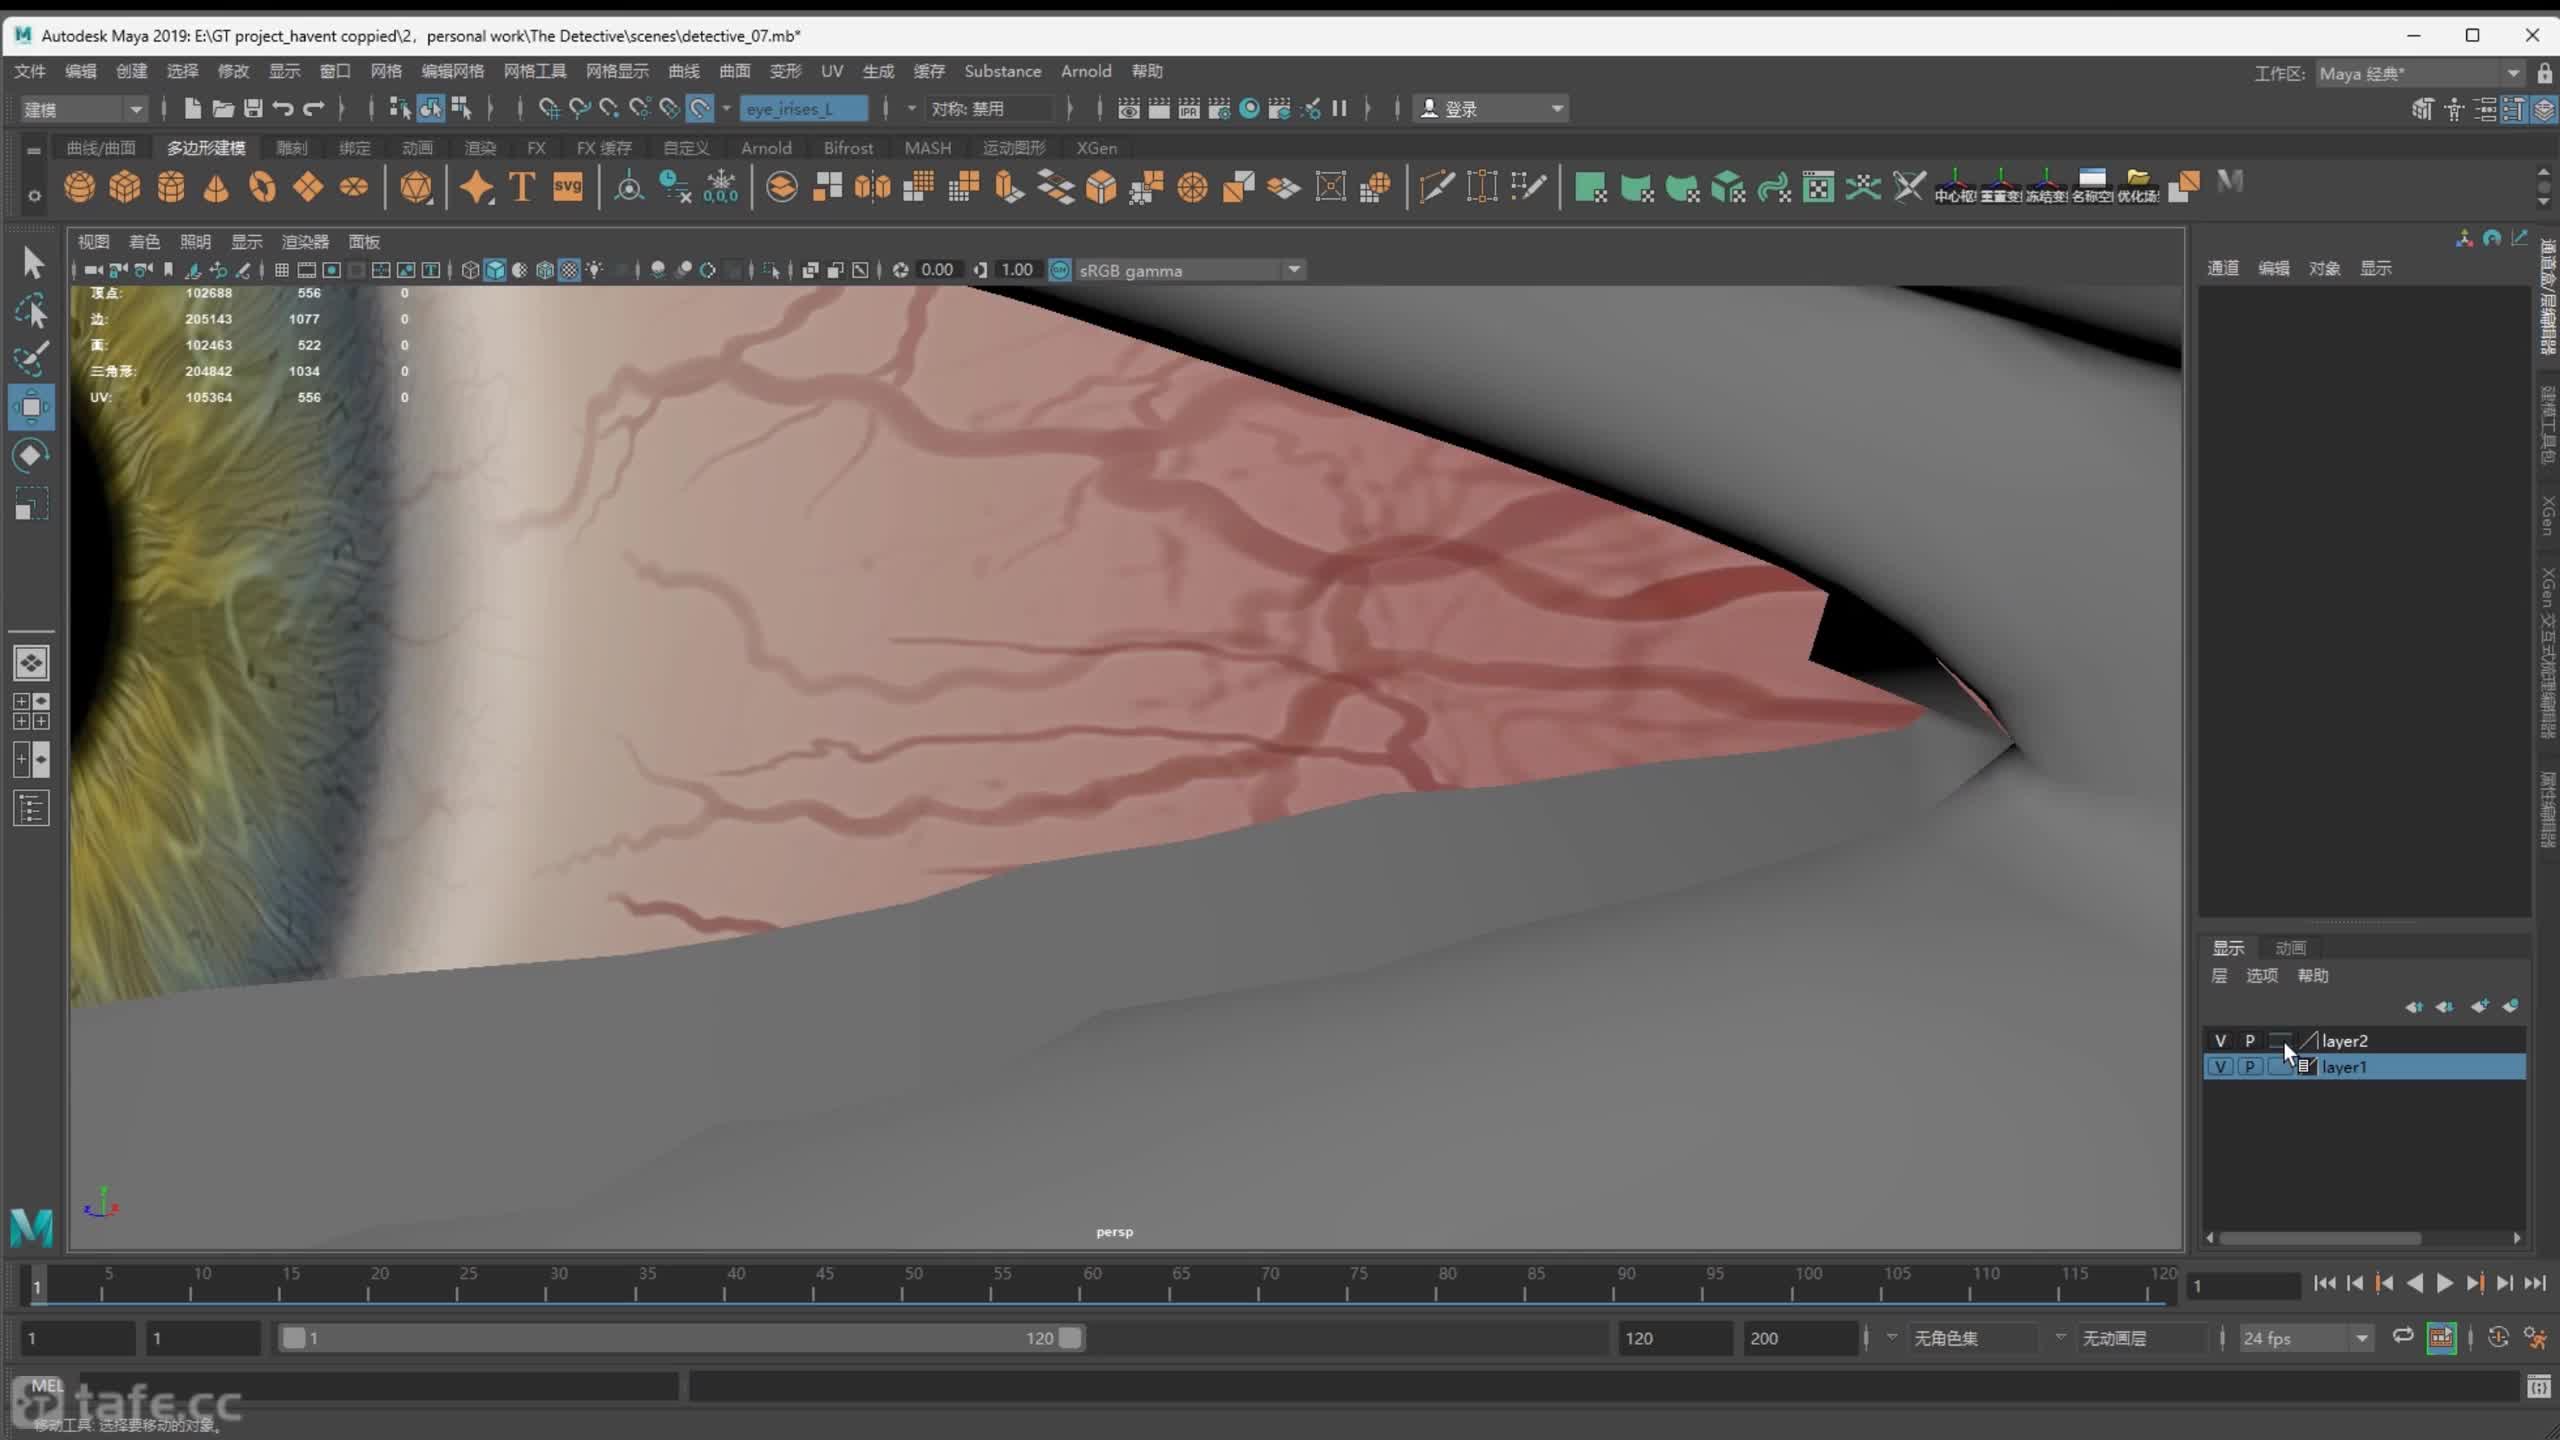This screenshot has width=2560, height=1440.
Task: Open the 文件 (File) menu
Action: pyautogui.click(x=30, y=71)
